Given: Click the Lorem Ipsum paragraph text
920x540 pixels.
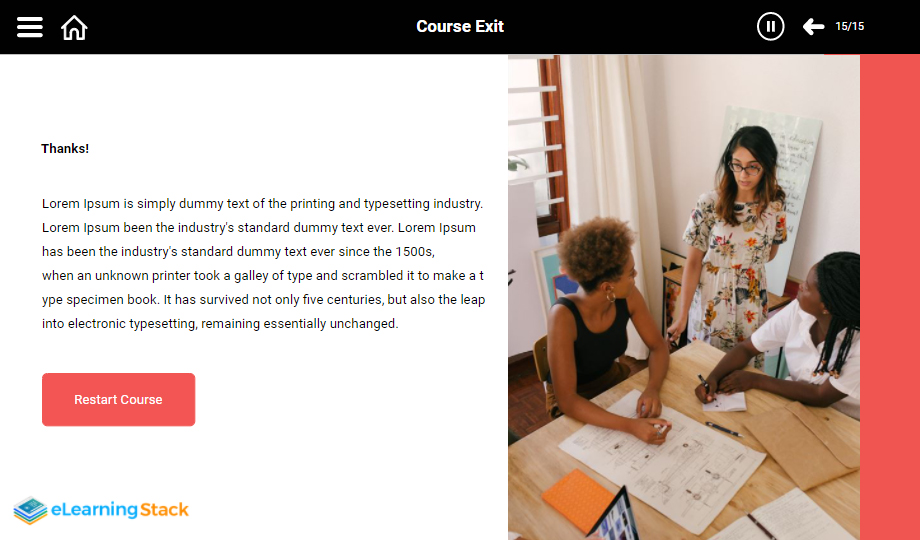Looking at the screenshot, I should (x=262, y=263).
